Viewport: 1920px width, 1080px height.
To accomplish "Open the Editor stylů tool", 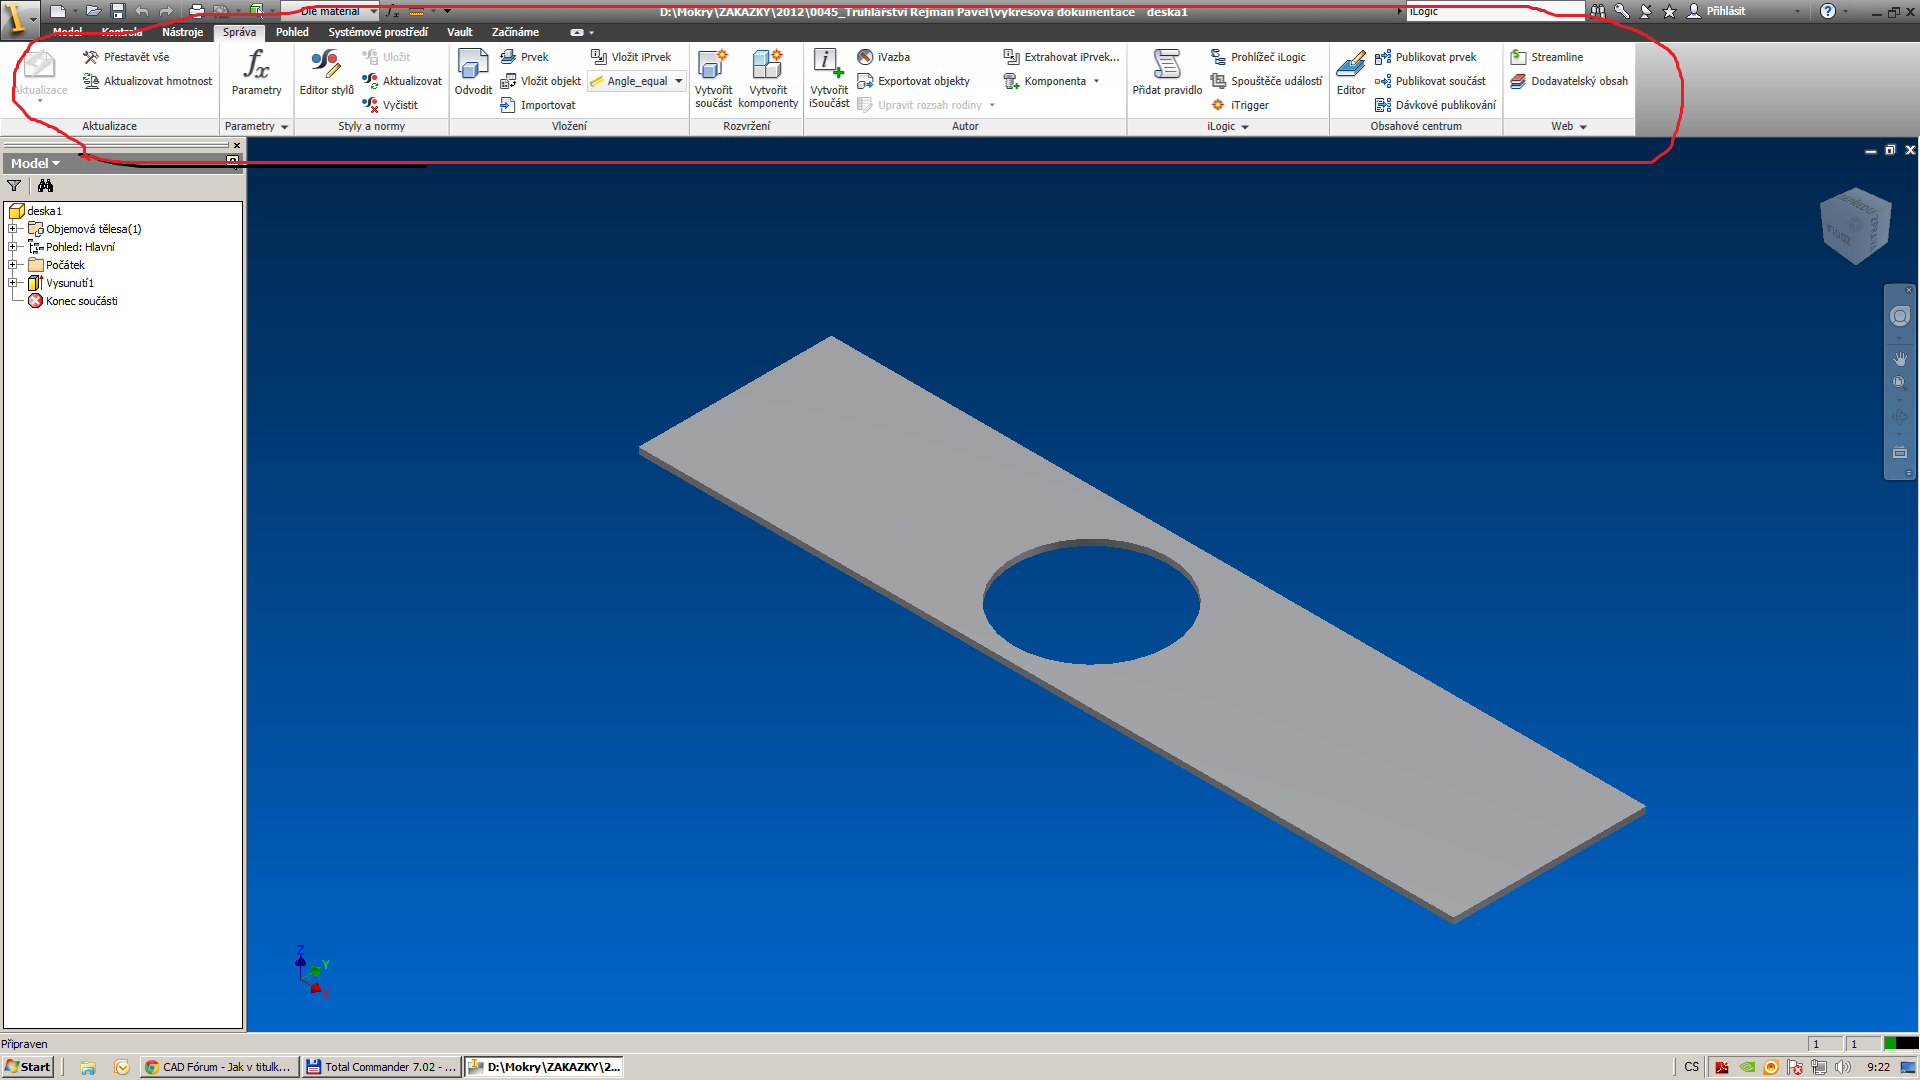I will tap(326, 73).
